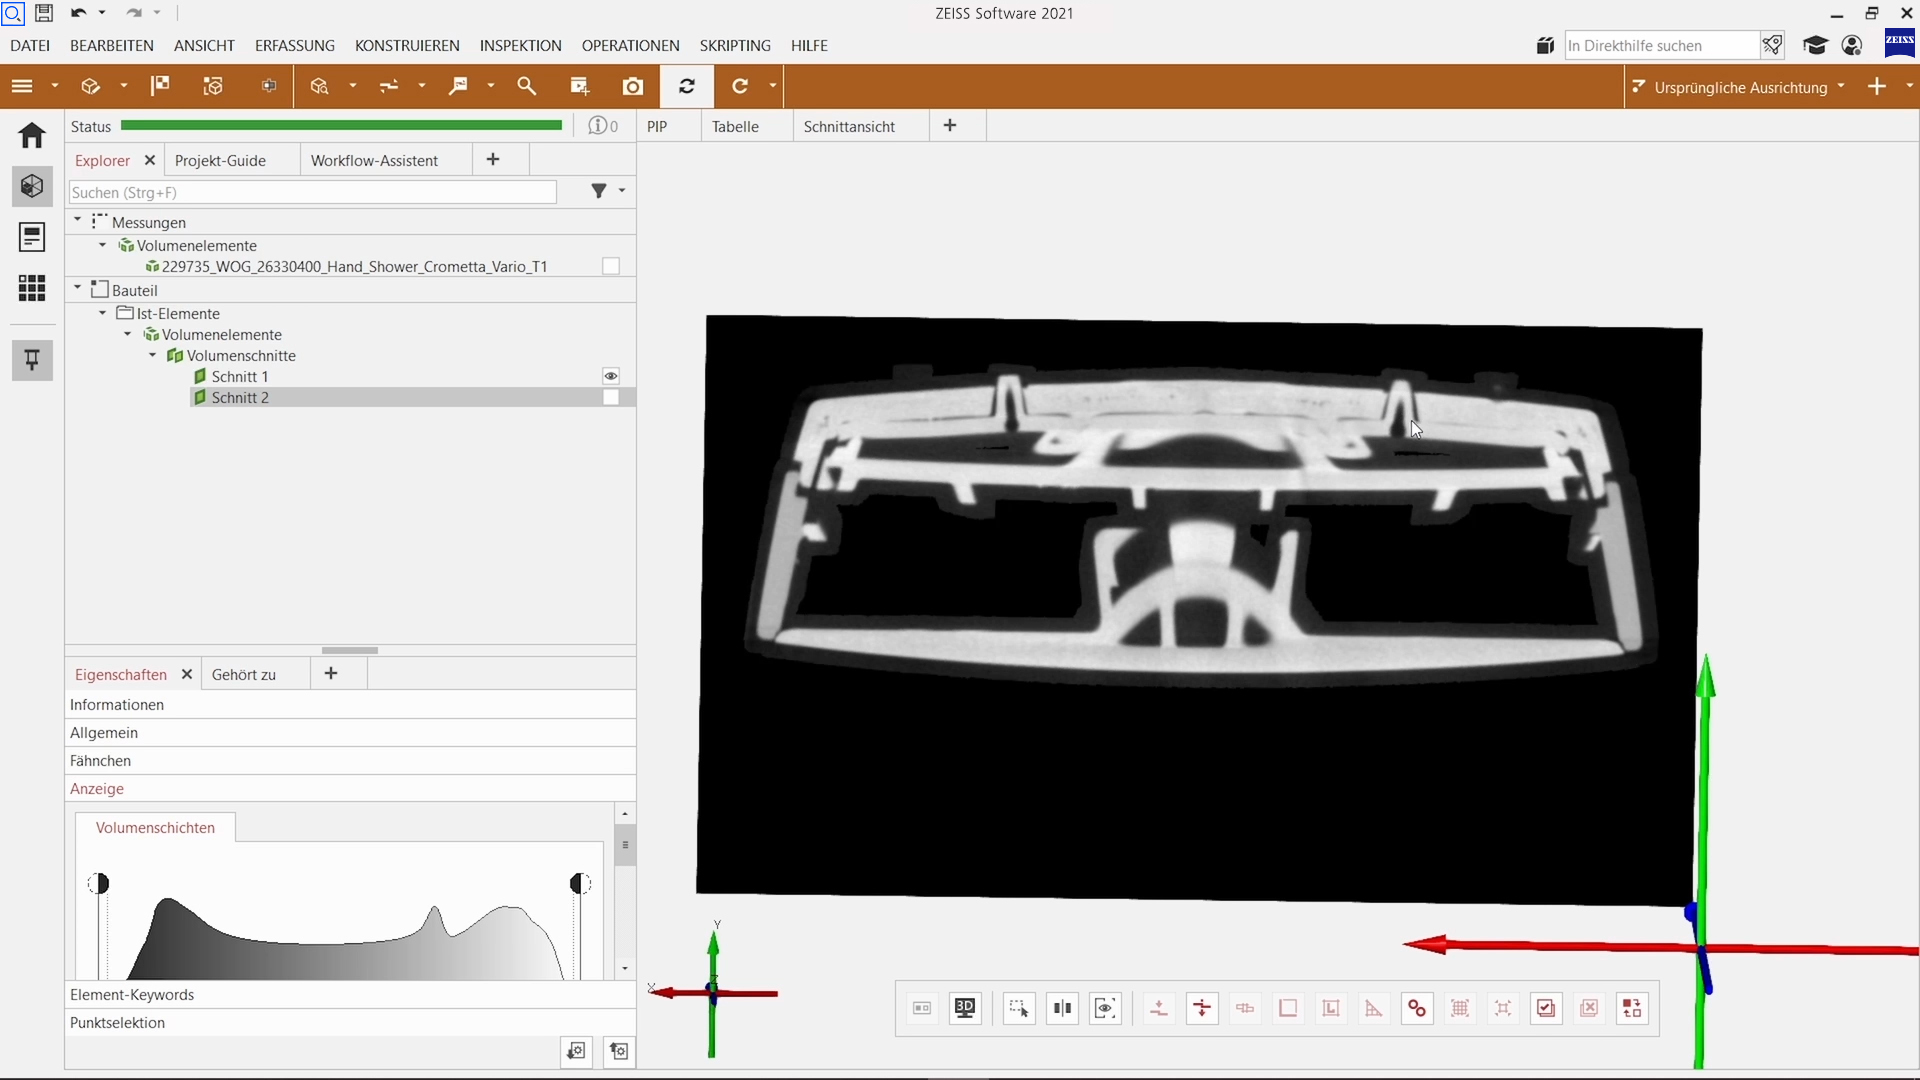Toggle visibility checkbox for Schnitt 2
Screen dimensions: 1920x1080
[x=611, y=398]
